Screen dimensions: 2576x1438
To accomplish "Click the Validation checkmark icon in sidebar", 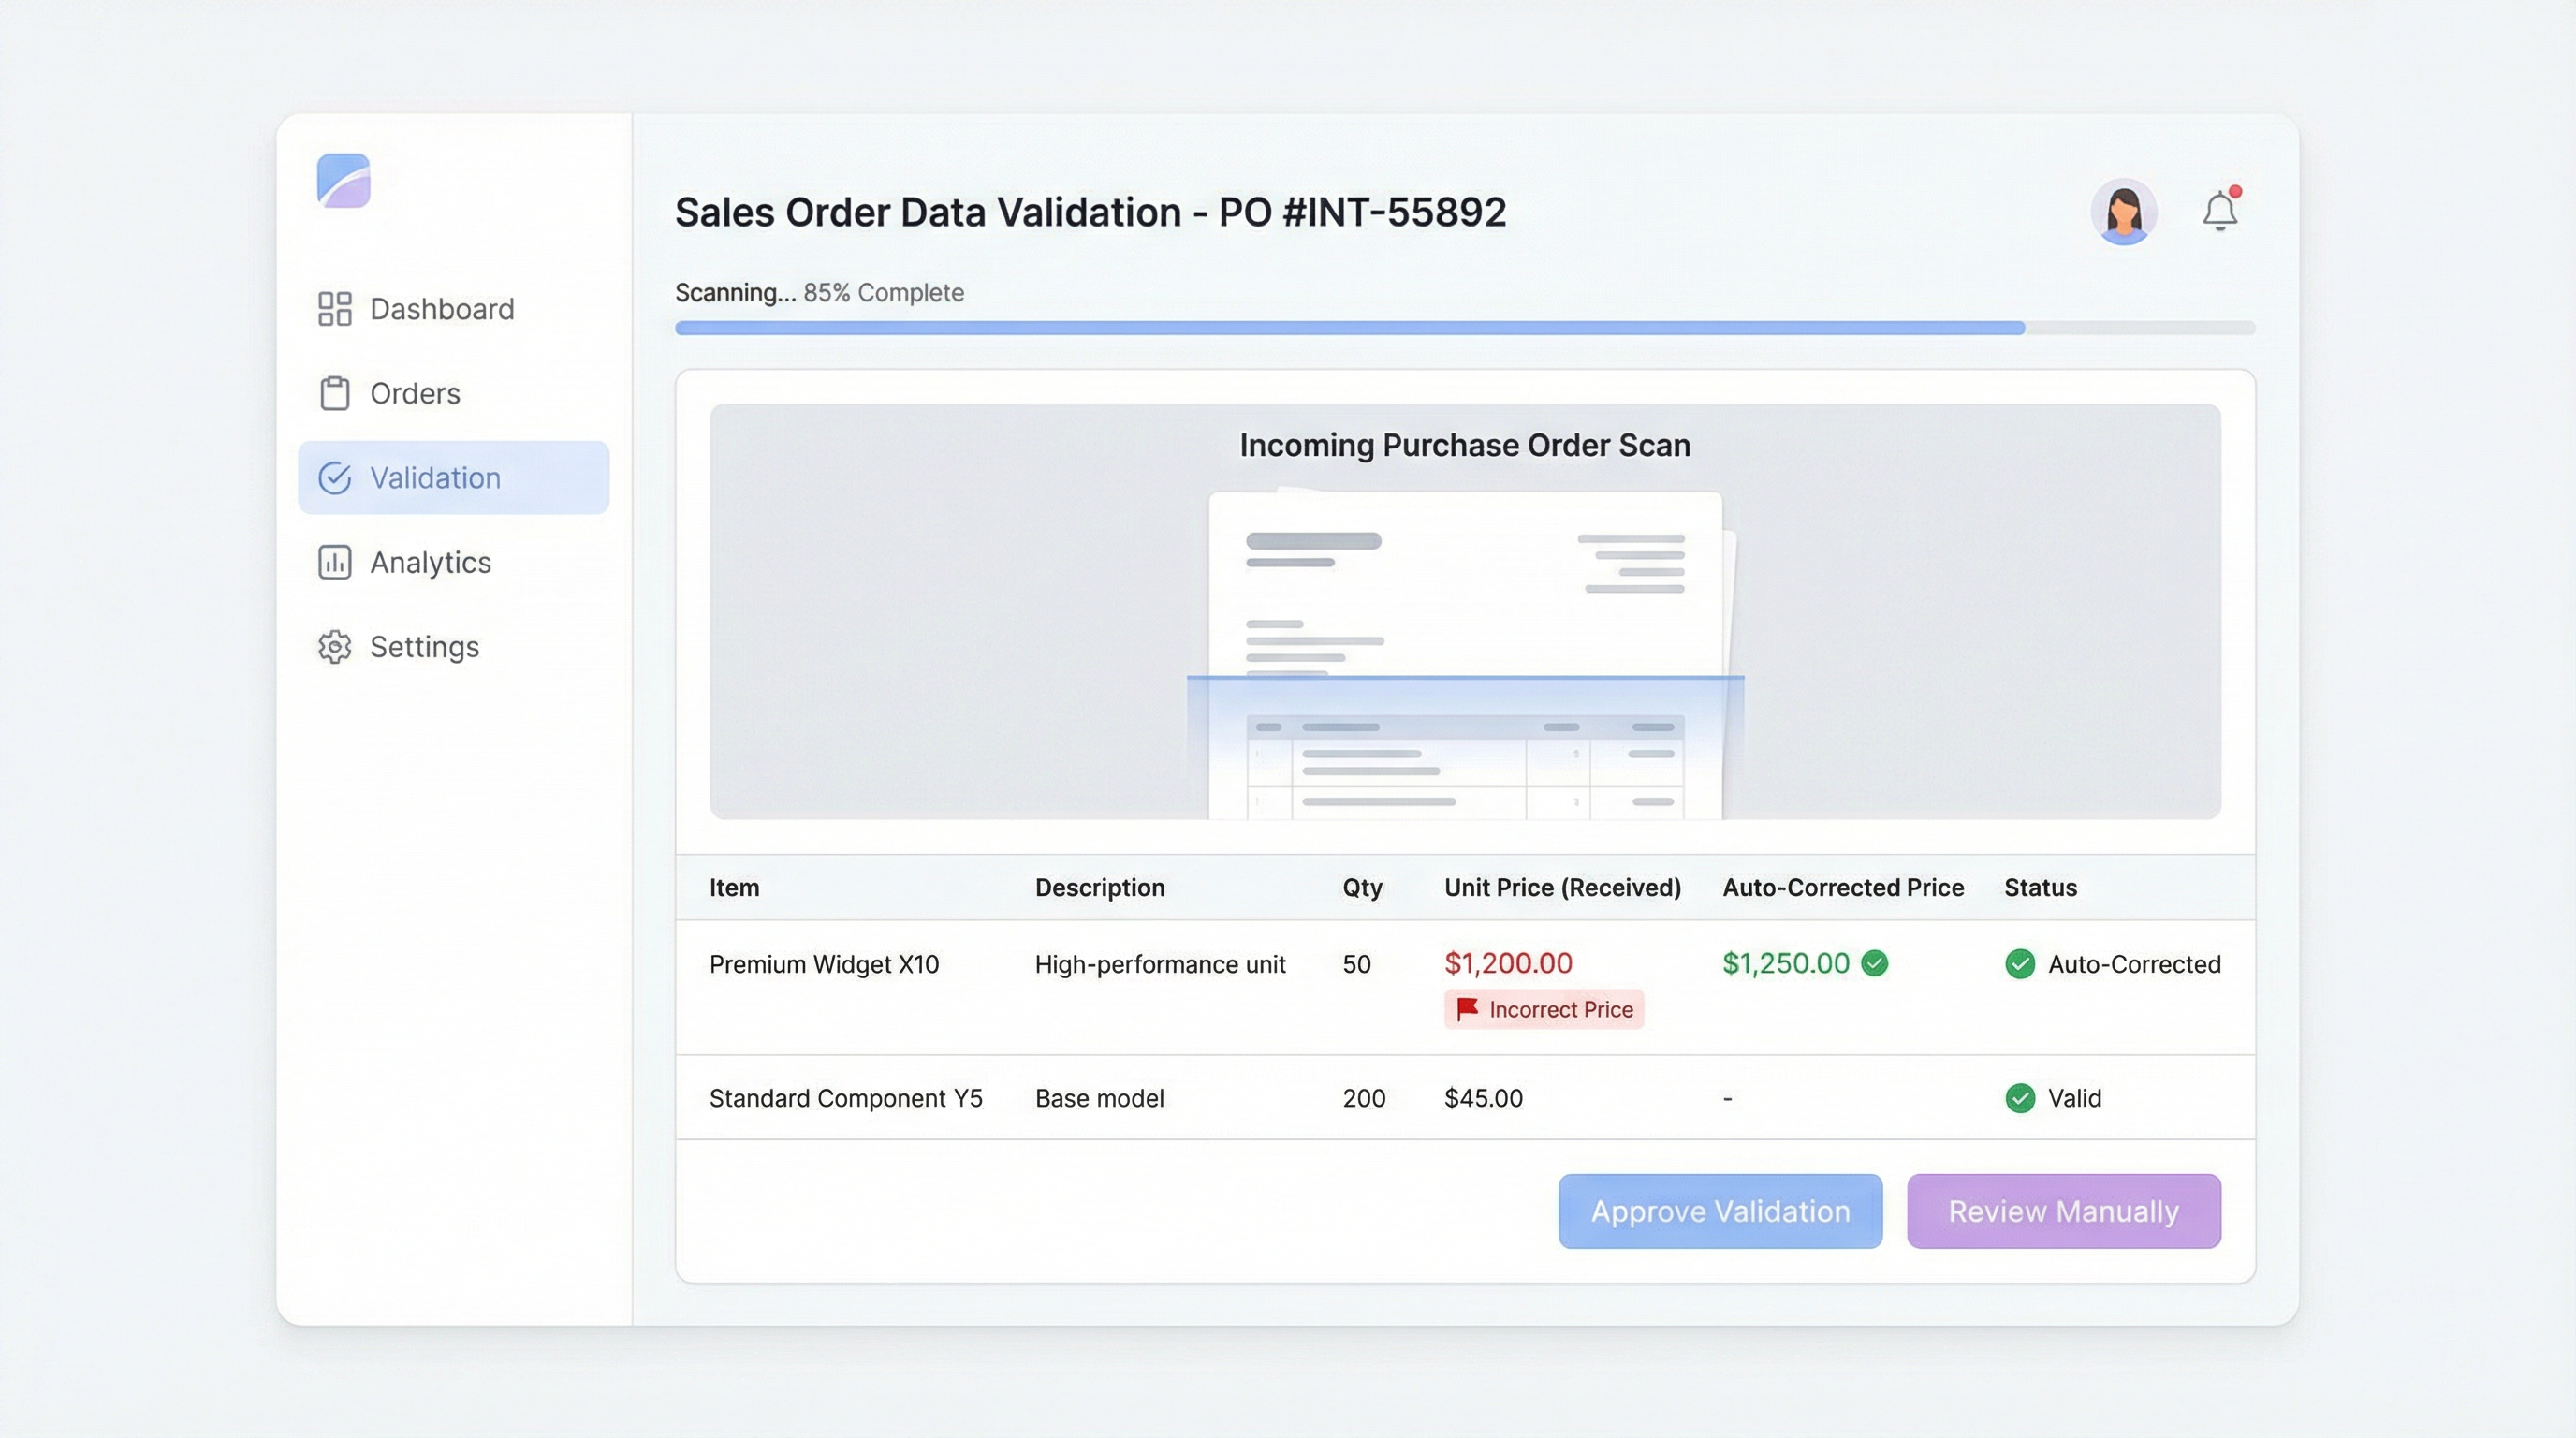I will coord(334,477).
